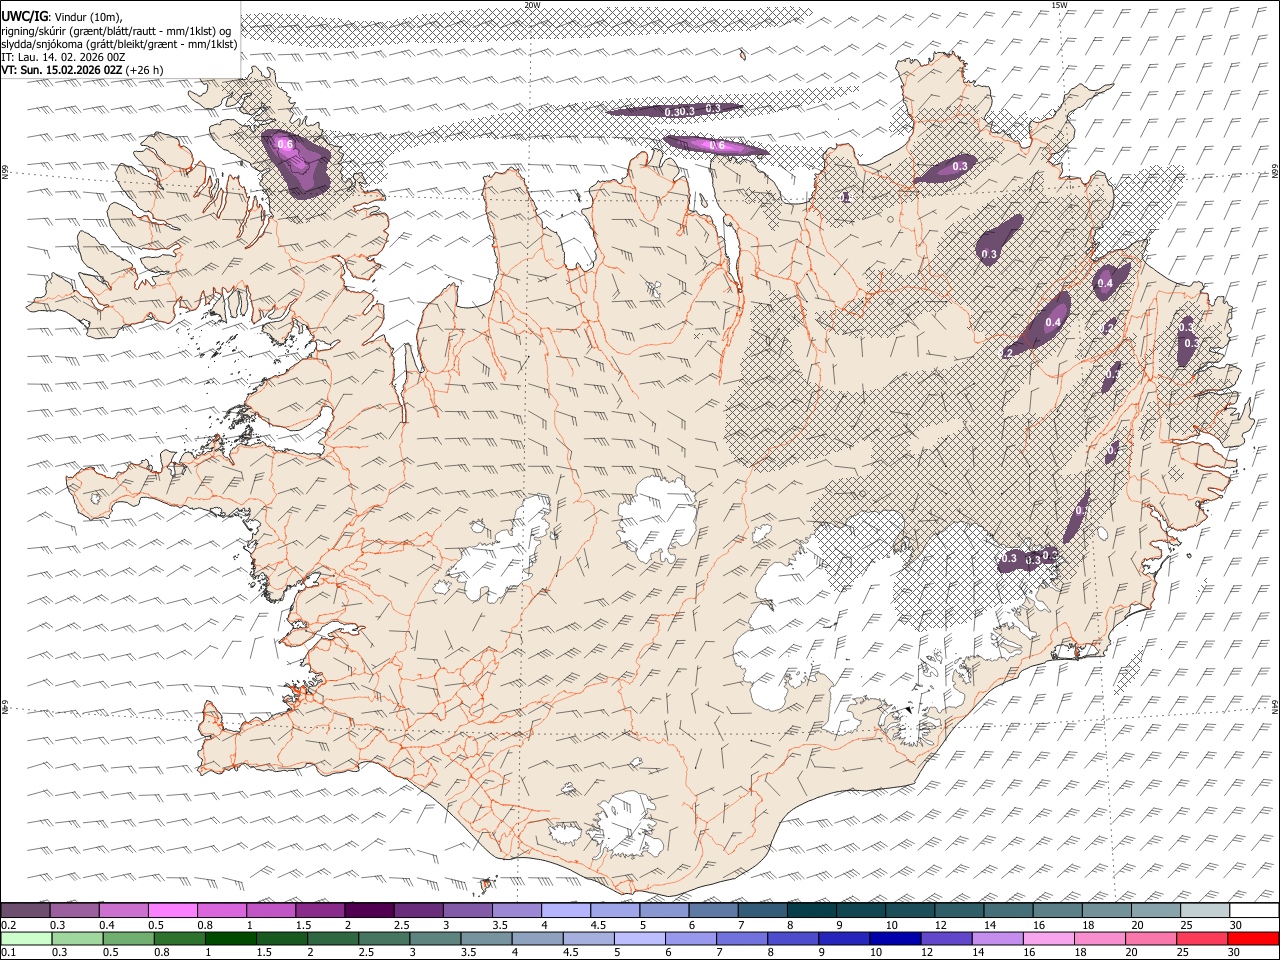
Task: Pick the darkest purple 2–2.5 snow swatch
Action: [369, 911]
